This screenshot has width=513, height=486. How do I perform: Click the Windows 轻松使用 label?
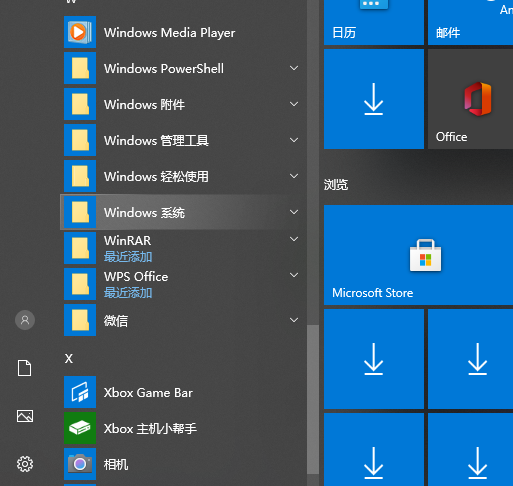[x=156, y=177]
